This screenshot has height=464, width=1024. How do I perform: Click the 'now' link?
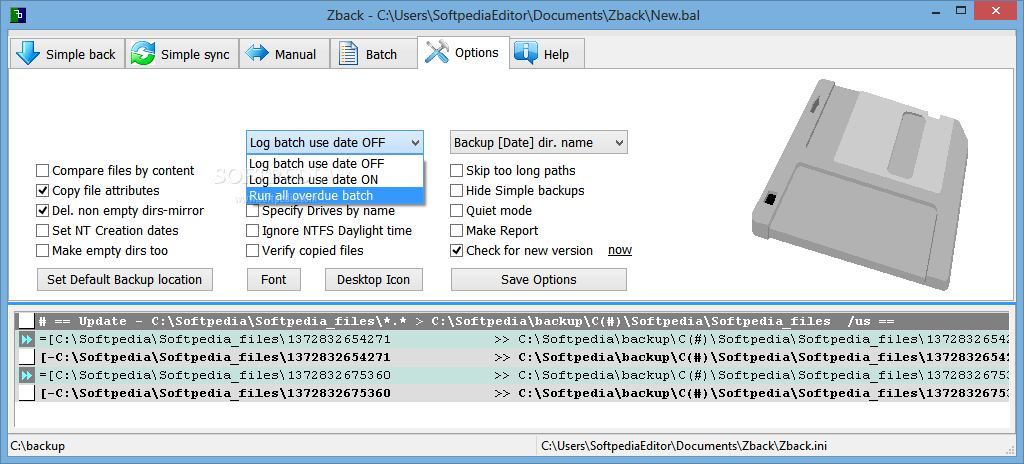620,250
